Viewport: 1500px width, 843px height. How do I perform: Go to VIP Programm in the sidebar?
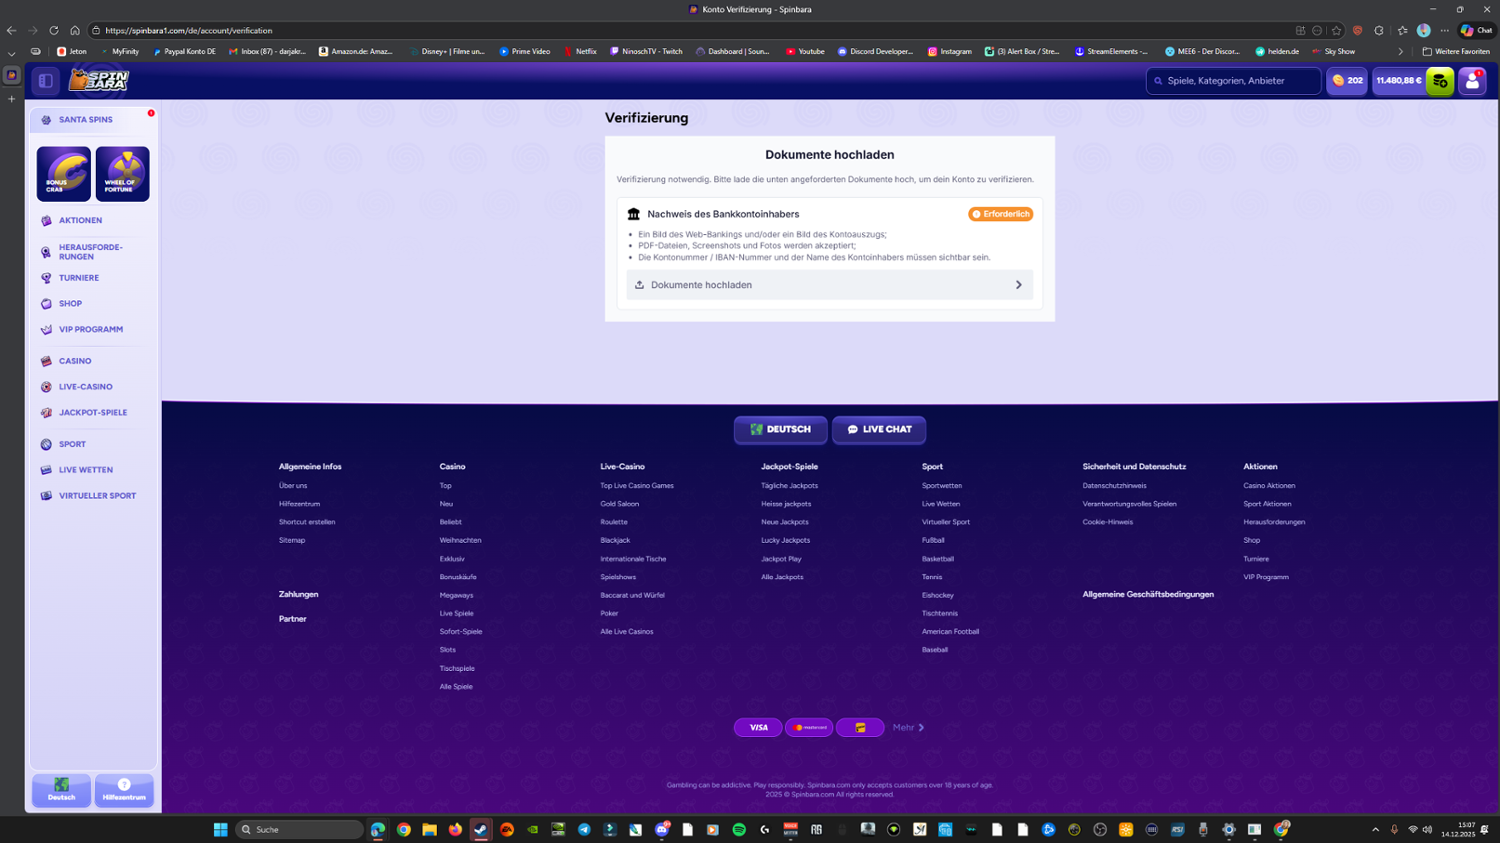pos(90,329)
